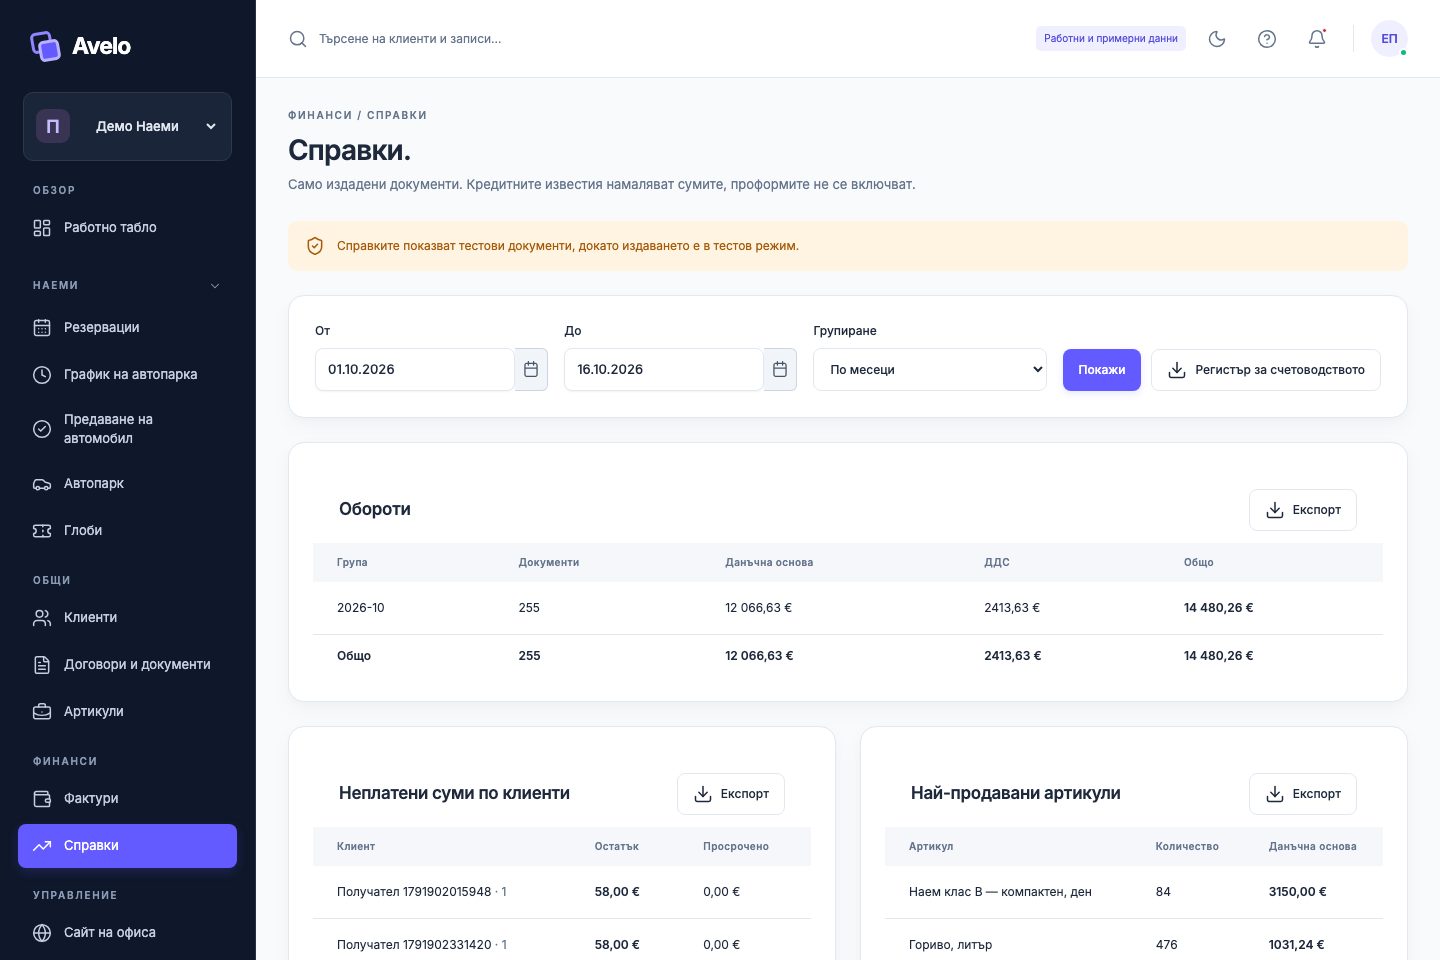Click the Avelo logo icon
1440x960 pixels.
point(45,46)
